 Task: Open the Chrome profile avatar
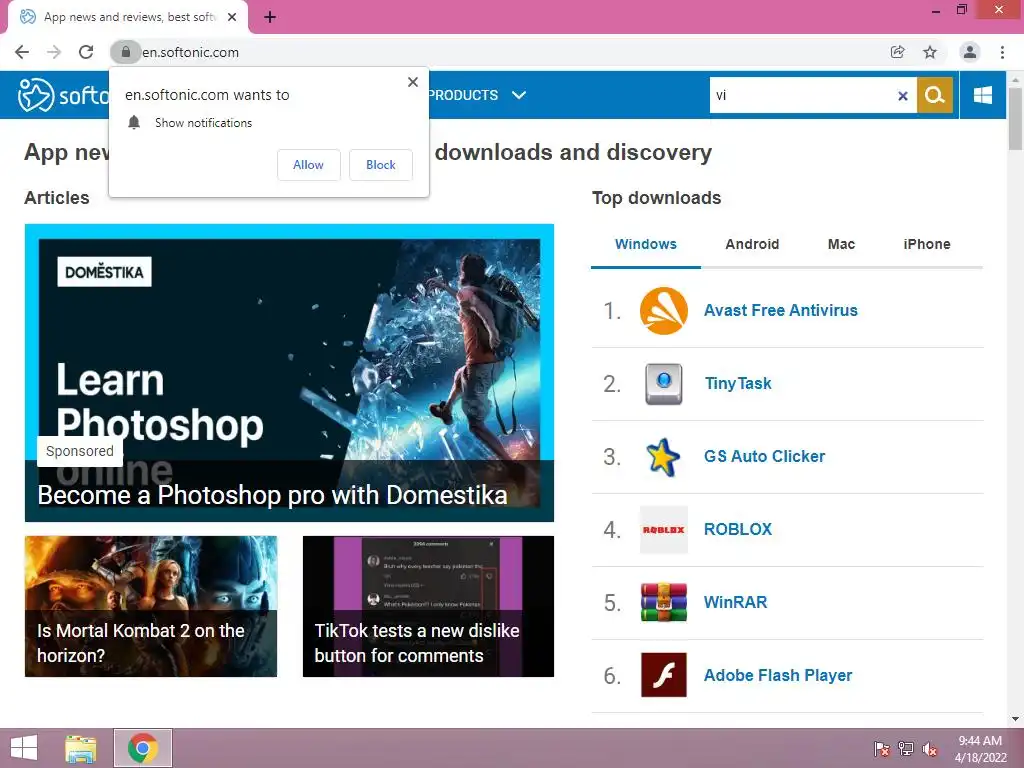tap(970, 52)
